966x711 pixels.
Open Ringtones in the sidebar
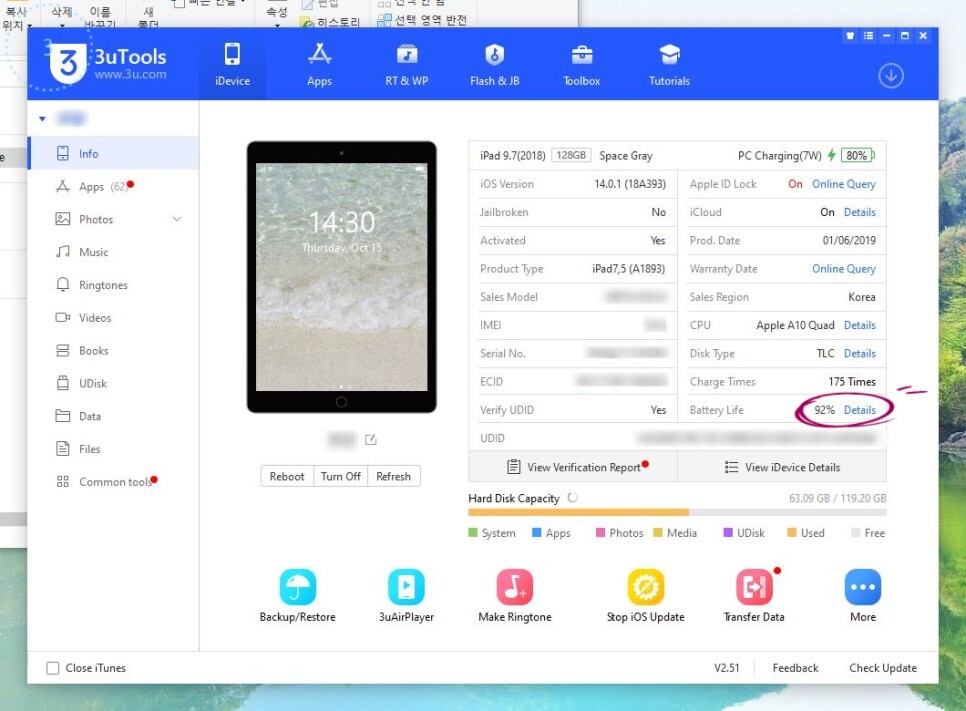coord(114,285)
